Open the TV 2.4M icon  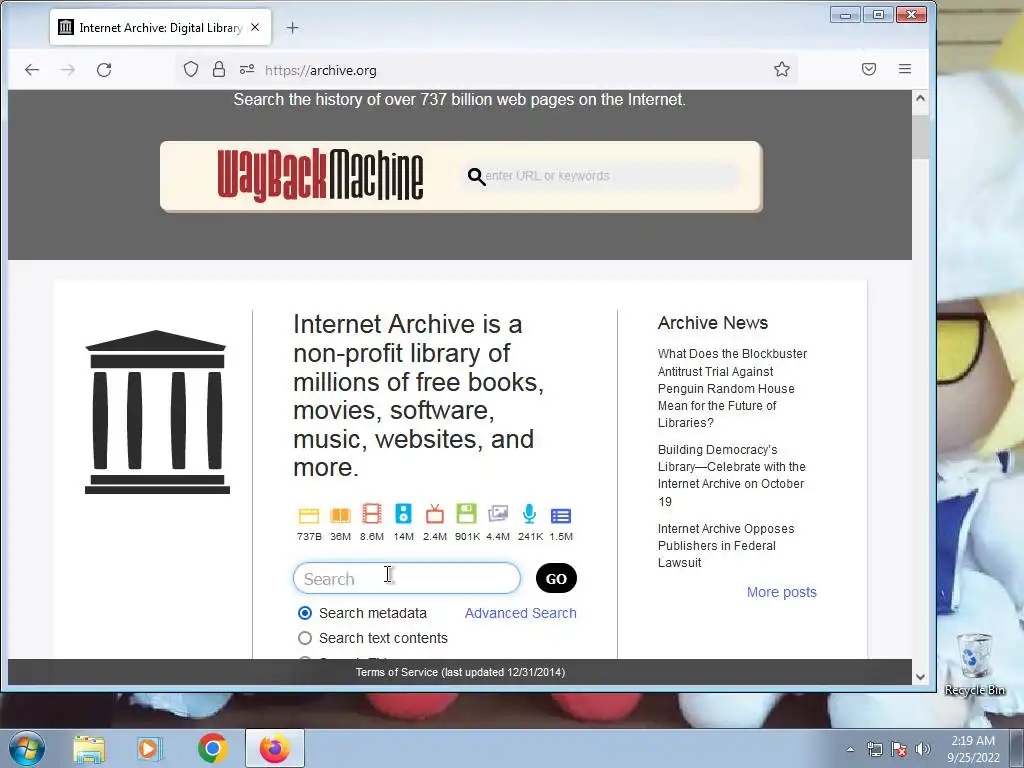point(434,514)
